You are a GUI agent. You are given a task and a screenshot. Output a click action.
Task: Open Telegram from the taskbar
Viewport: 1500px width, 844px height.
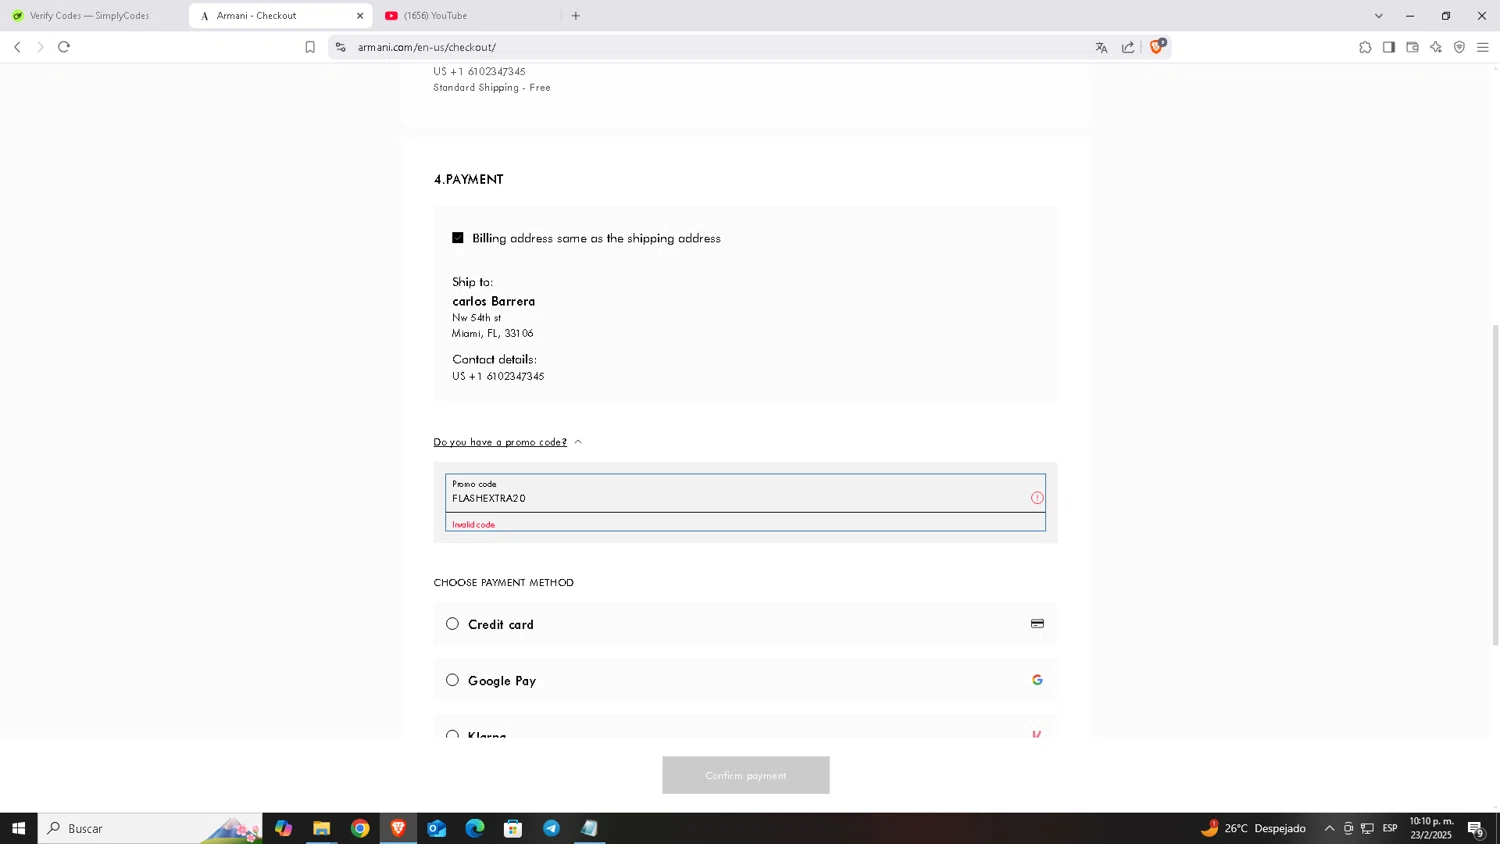click(x=551, y=828)
